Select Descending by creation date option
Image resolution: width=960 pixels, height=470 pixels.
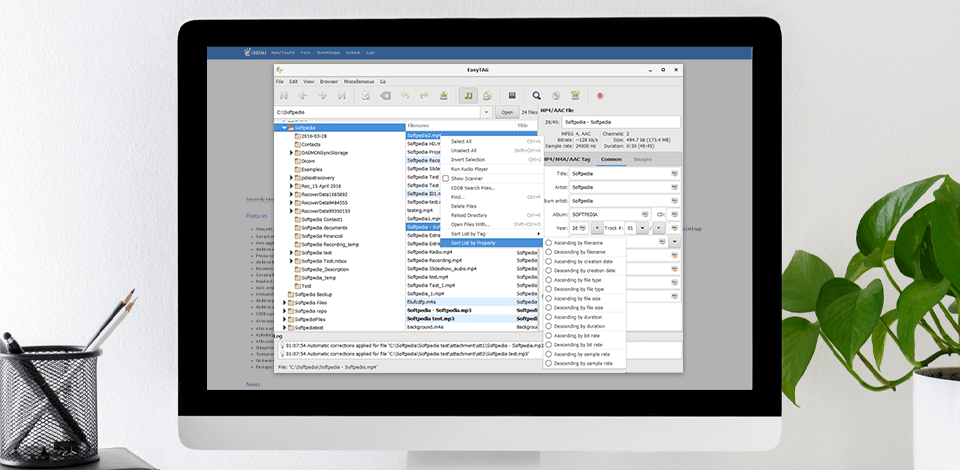click(549, 270)
